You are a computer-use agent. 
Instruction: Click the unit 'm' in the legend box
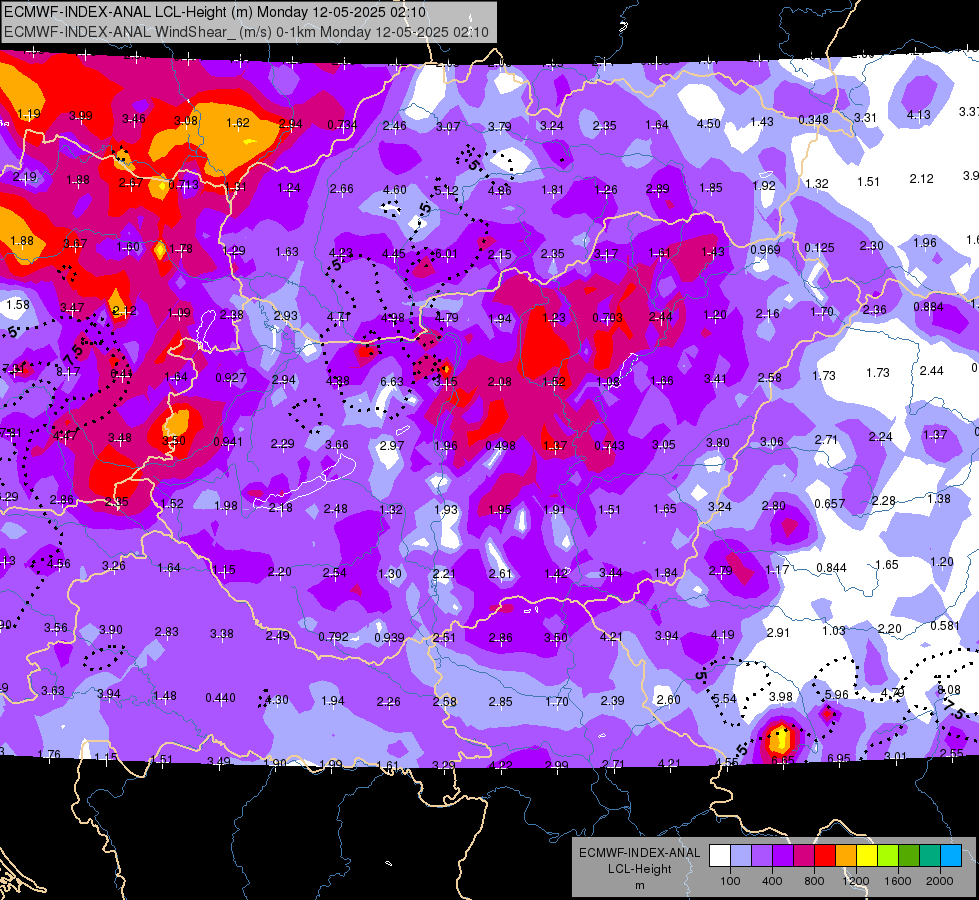(x=639, y=886)
